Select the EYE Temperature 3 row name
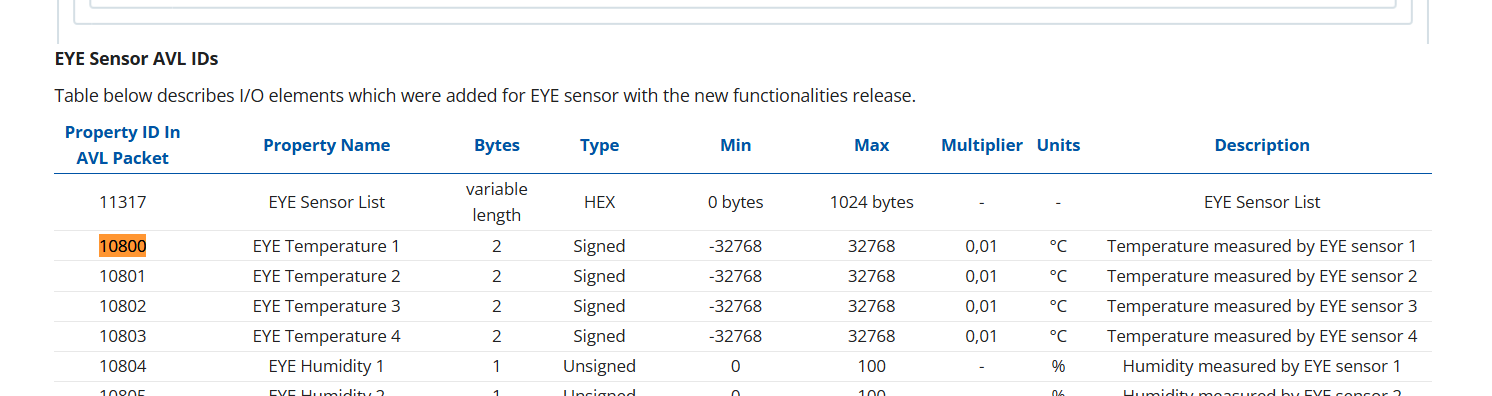This screenshot has width=1492, height=396. point(327,306)
